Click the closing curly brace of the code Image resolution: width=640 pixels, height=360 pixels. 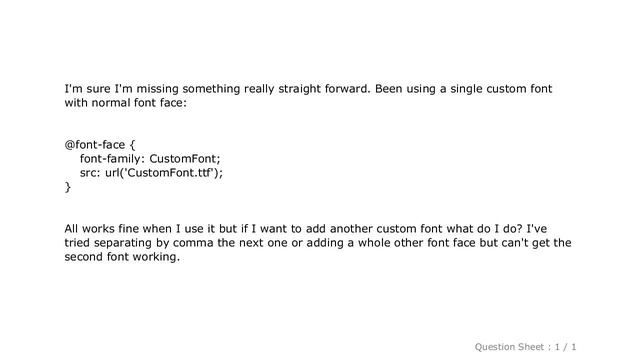[68, 187]
